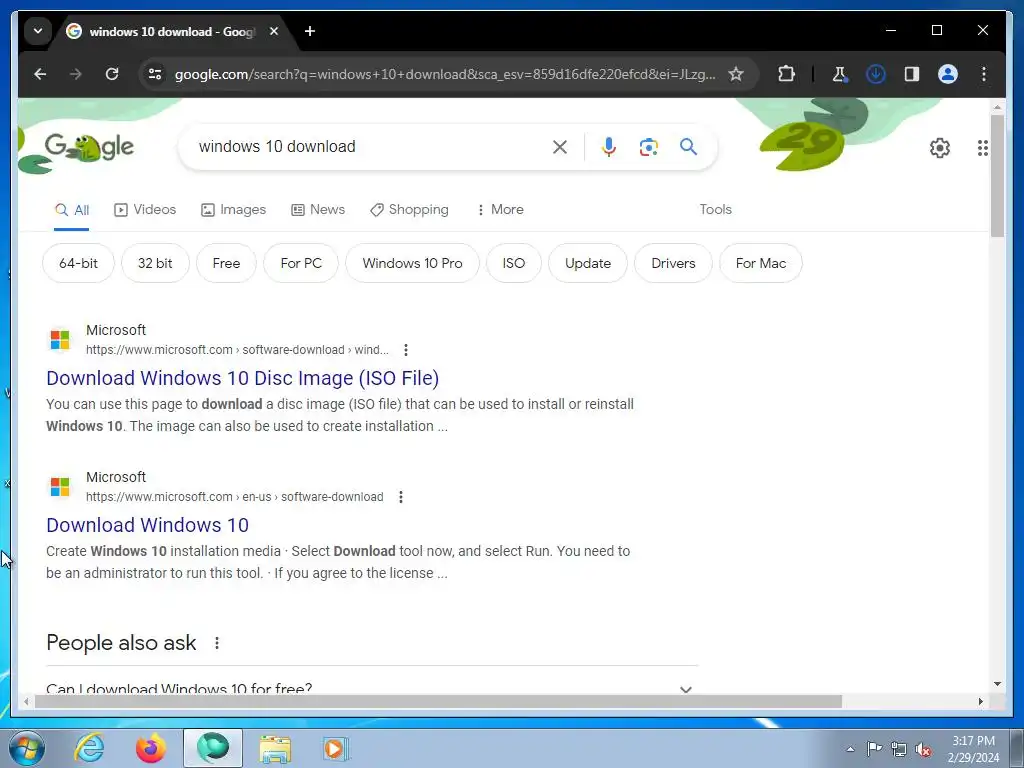
Task: Bookmark this page with the star icon
Action: click(736, 74)
